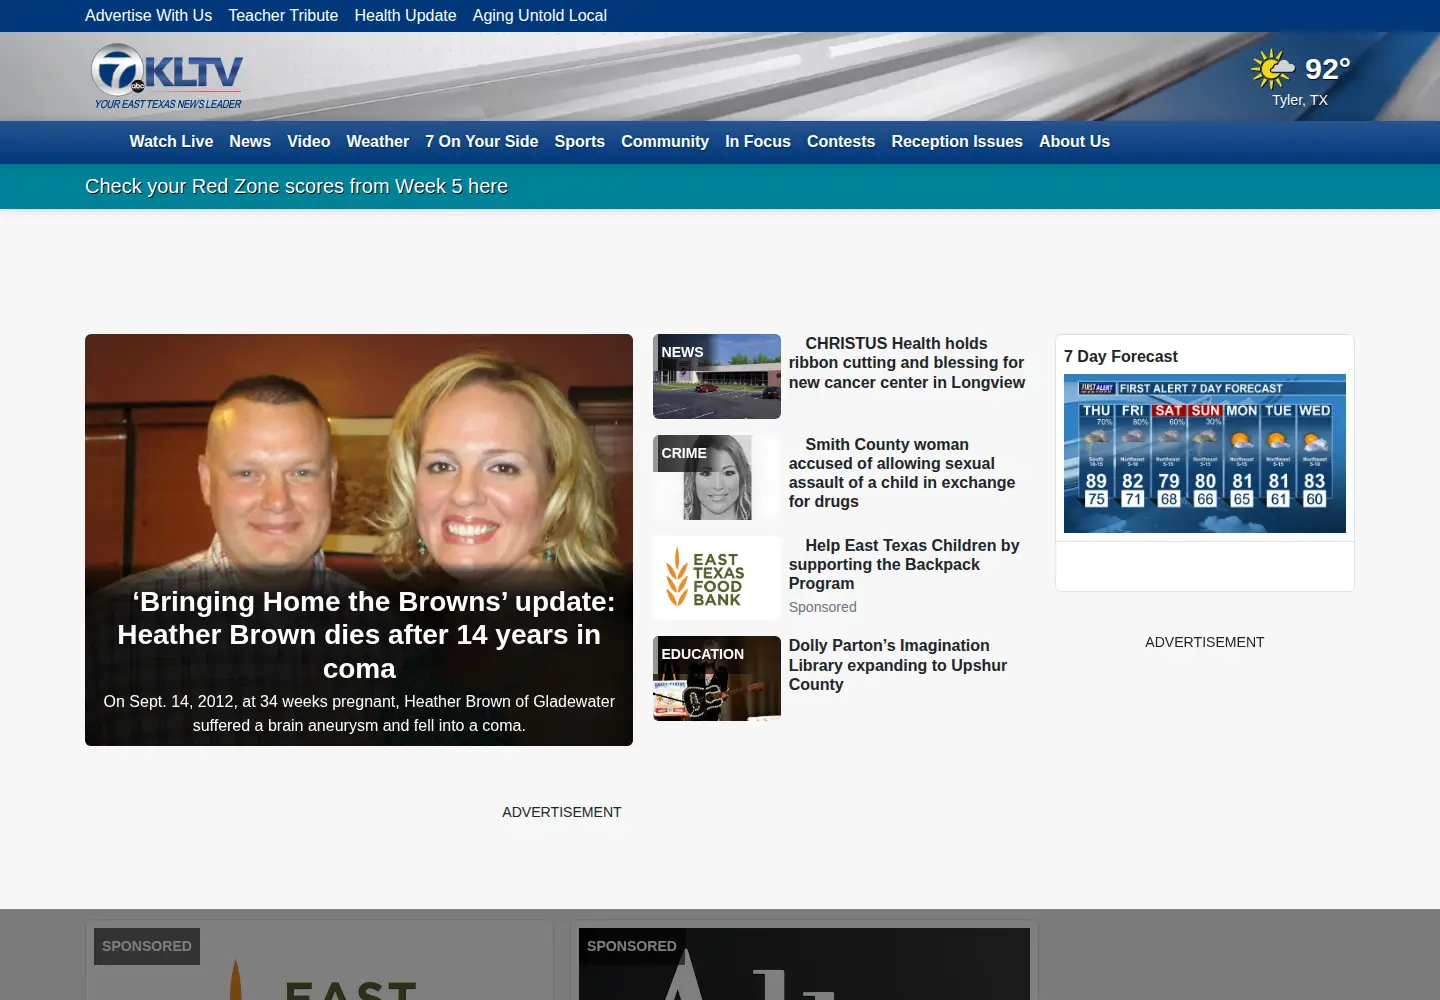1440x1000 pixels.
Task: Click the Red Zone scores banner link
Action: click(x=296, y=186)
